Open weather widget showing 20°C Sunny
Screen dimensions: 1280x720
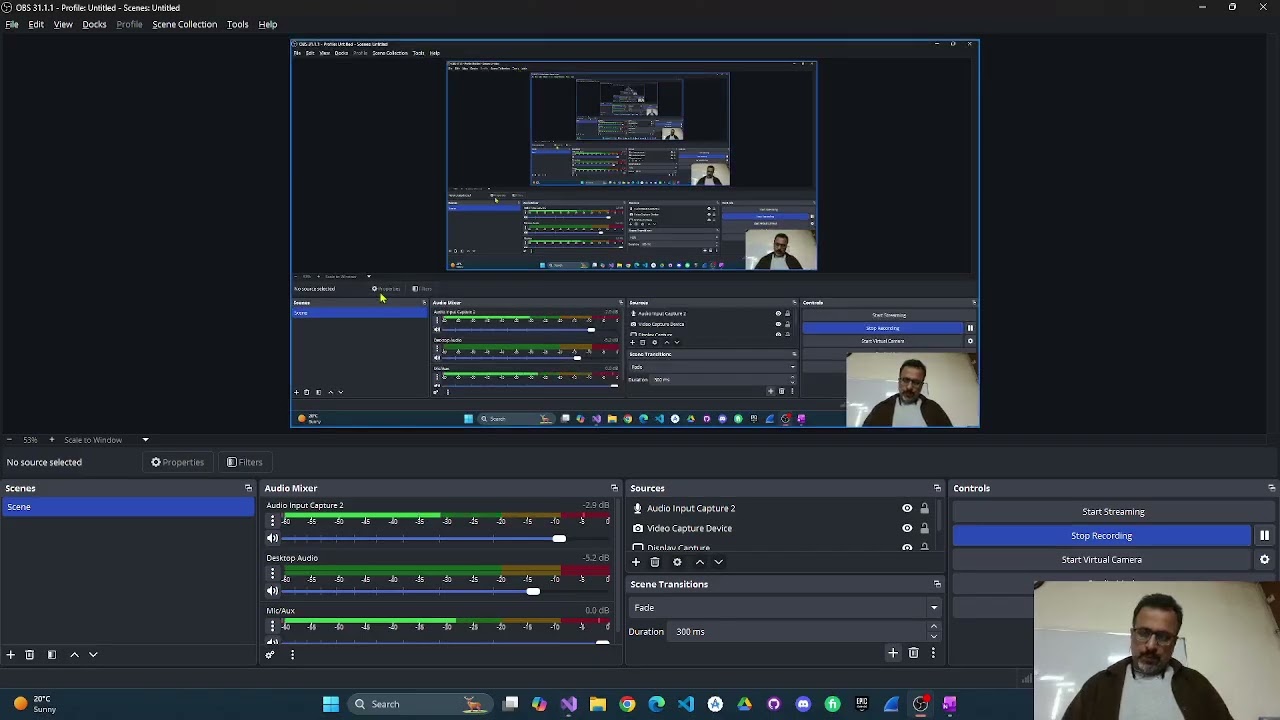tap(35, 704)
